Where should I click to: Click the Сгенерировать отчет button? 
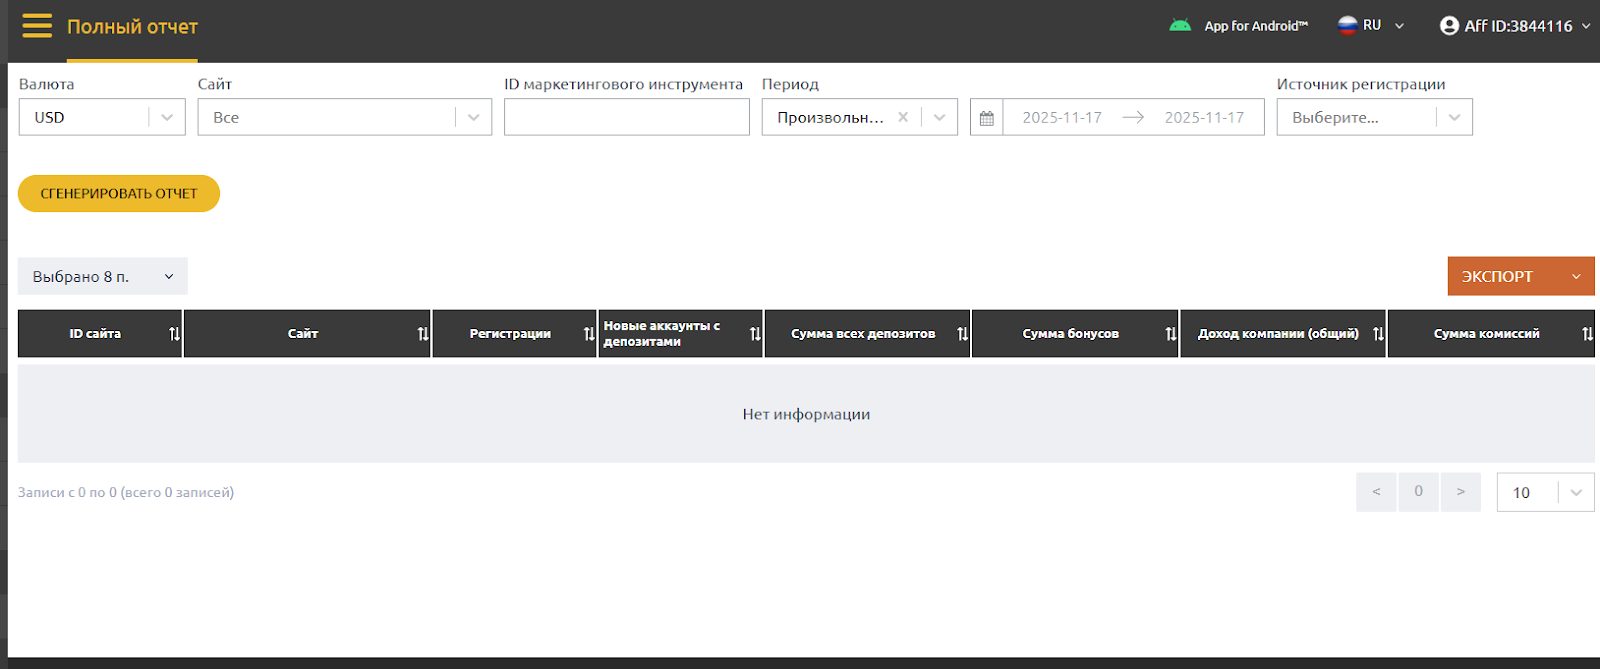[119, 194]
